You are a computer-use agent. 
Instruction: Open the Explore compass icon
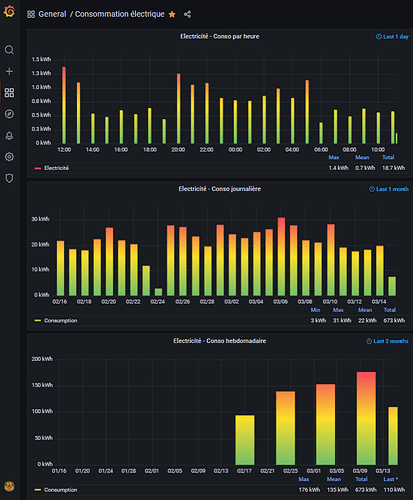9,114
